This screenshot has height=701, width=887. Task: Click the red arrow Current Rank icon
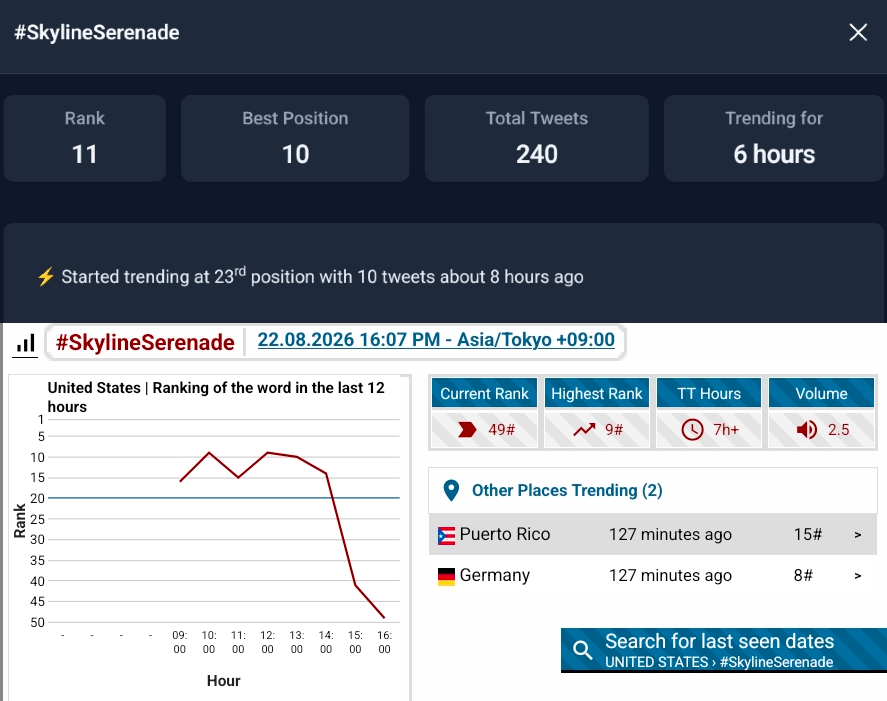tap(467, 430)
